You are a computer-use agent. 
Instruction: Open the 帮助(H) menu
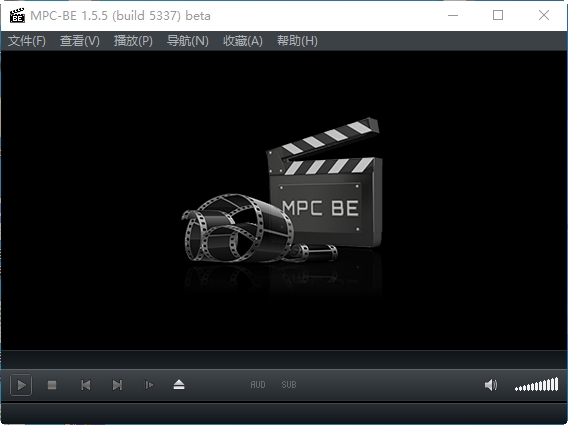(297, 41)
